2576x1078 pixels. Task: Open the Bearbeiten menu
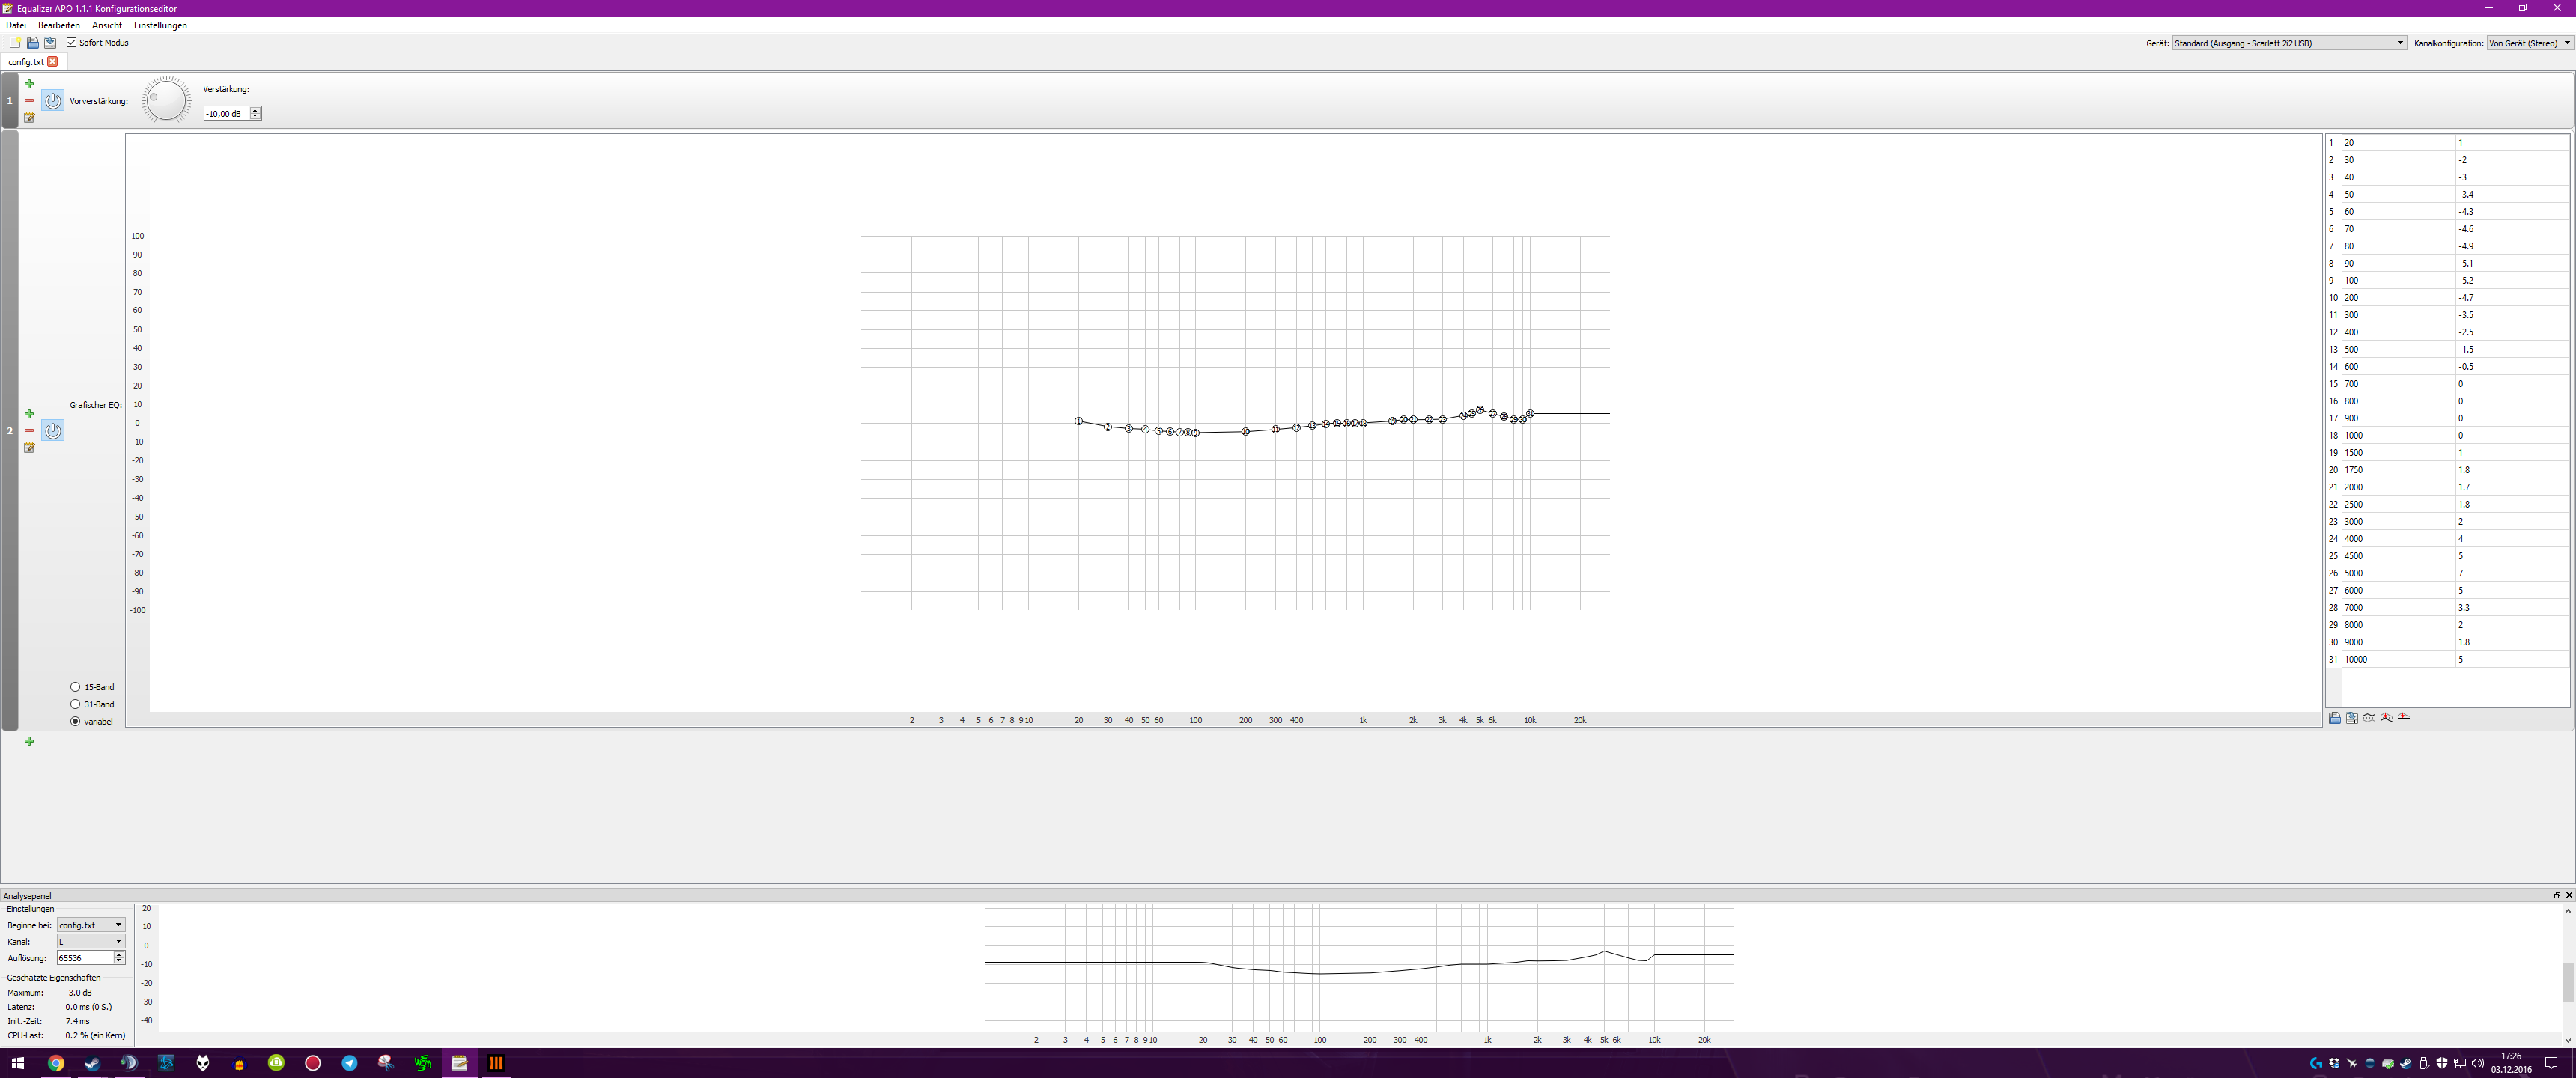pyautogui.click(x=59, y=25)
